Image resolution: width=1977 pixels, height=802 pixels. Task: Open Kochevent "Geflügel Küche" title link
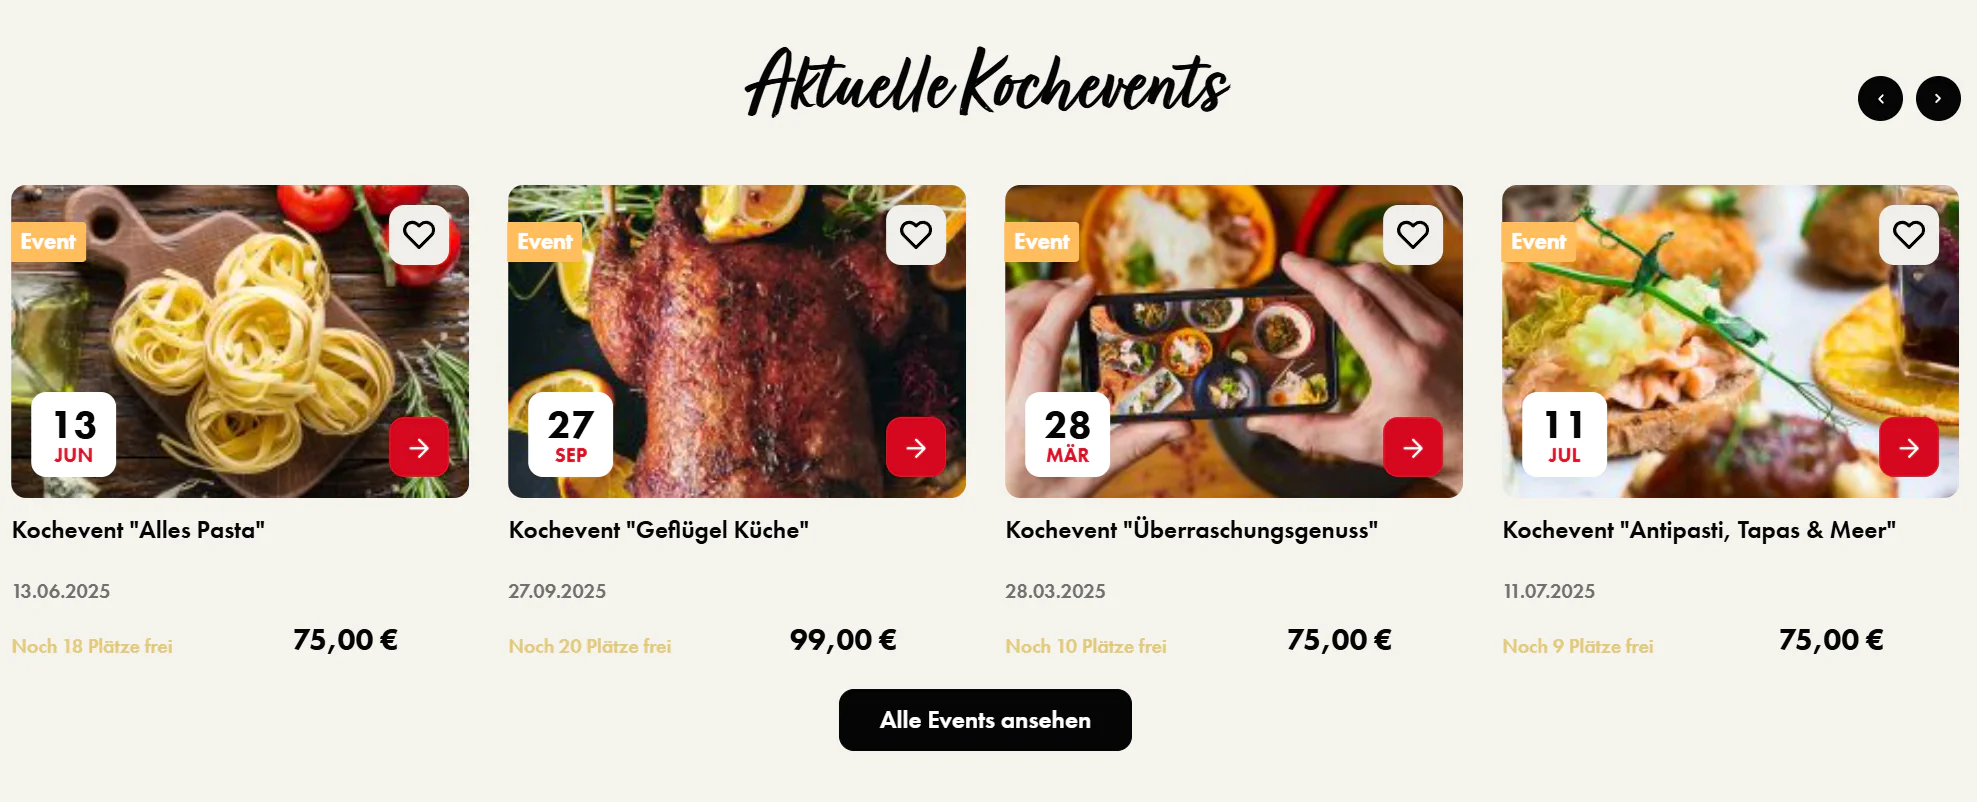pyautogui.click(x=659, y=530)
